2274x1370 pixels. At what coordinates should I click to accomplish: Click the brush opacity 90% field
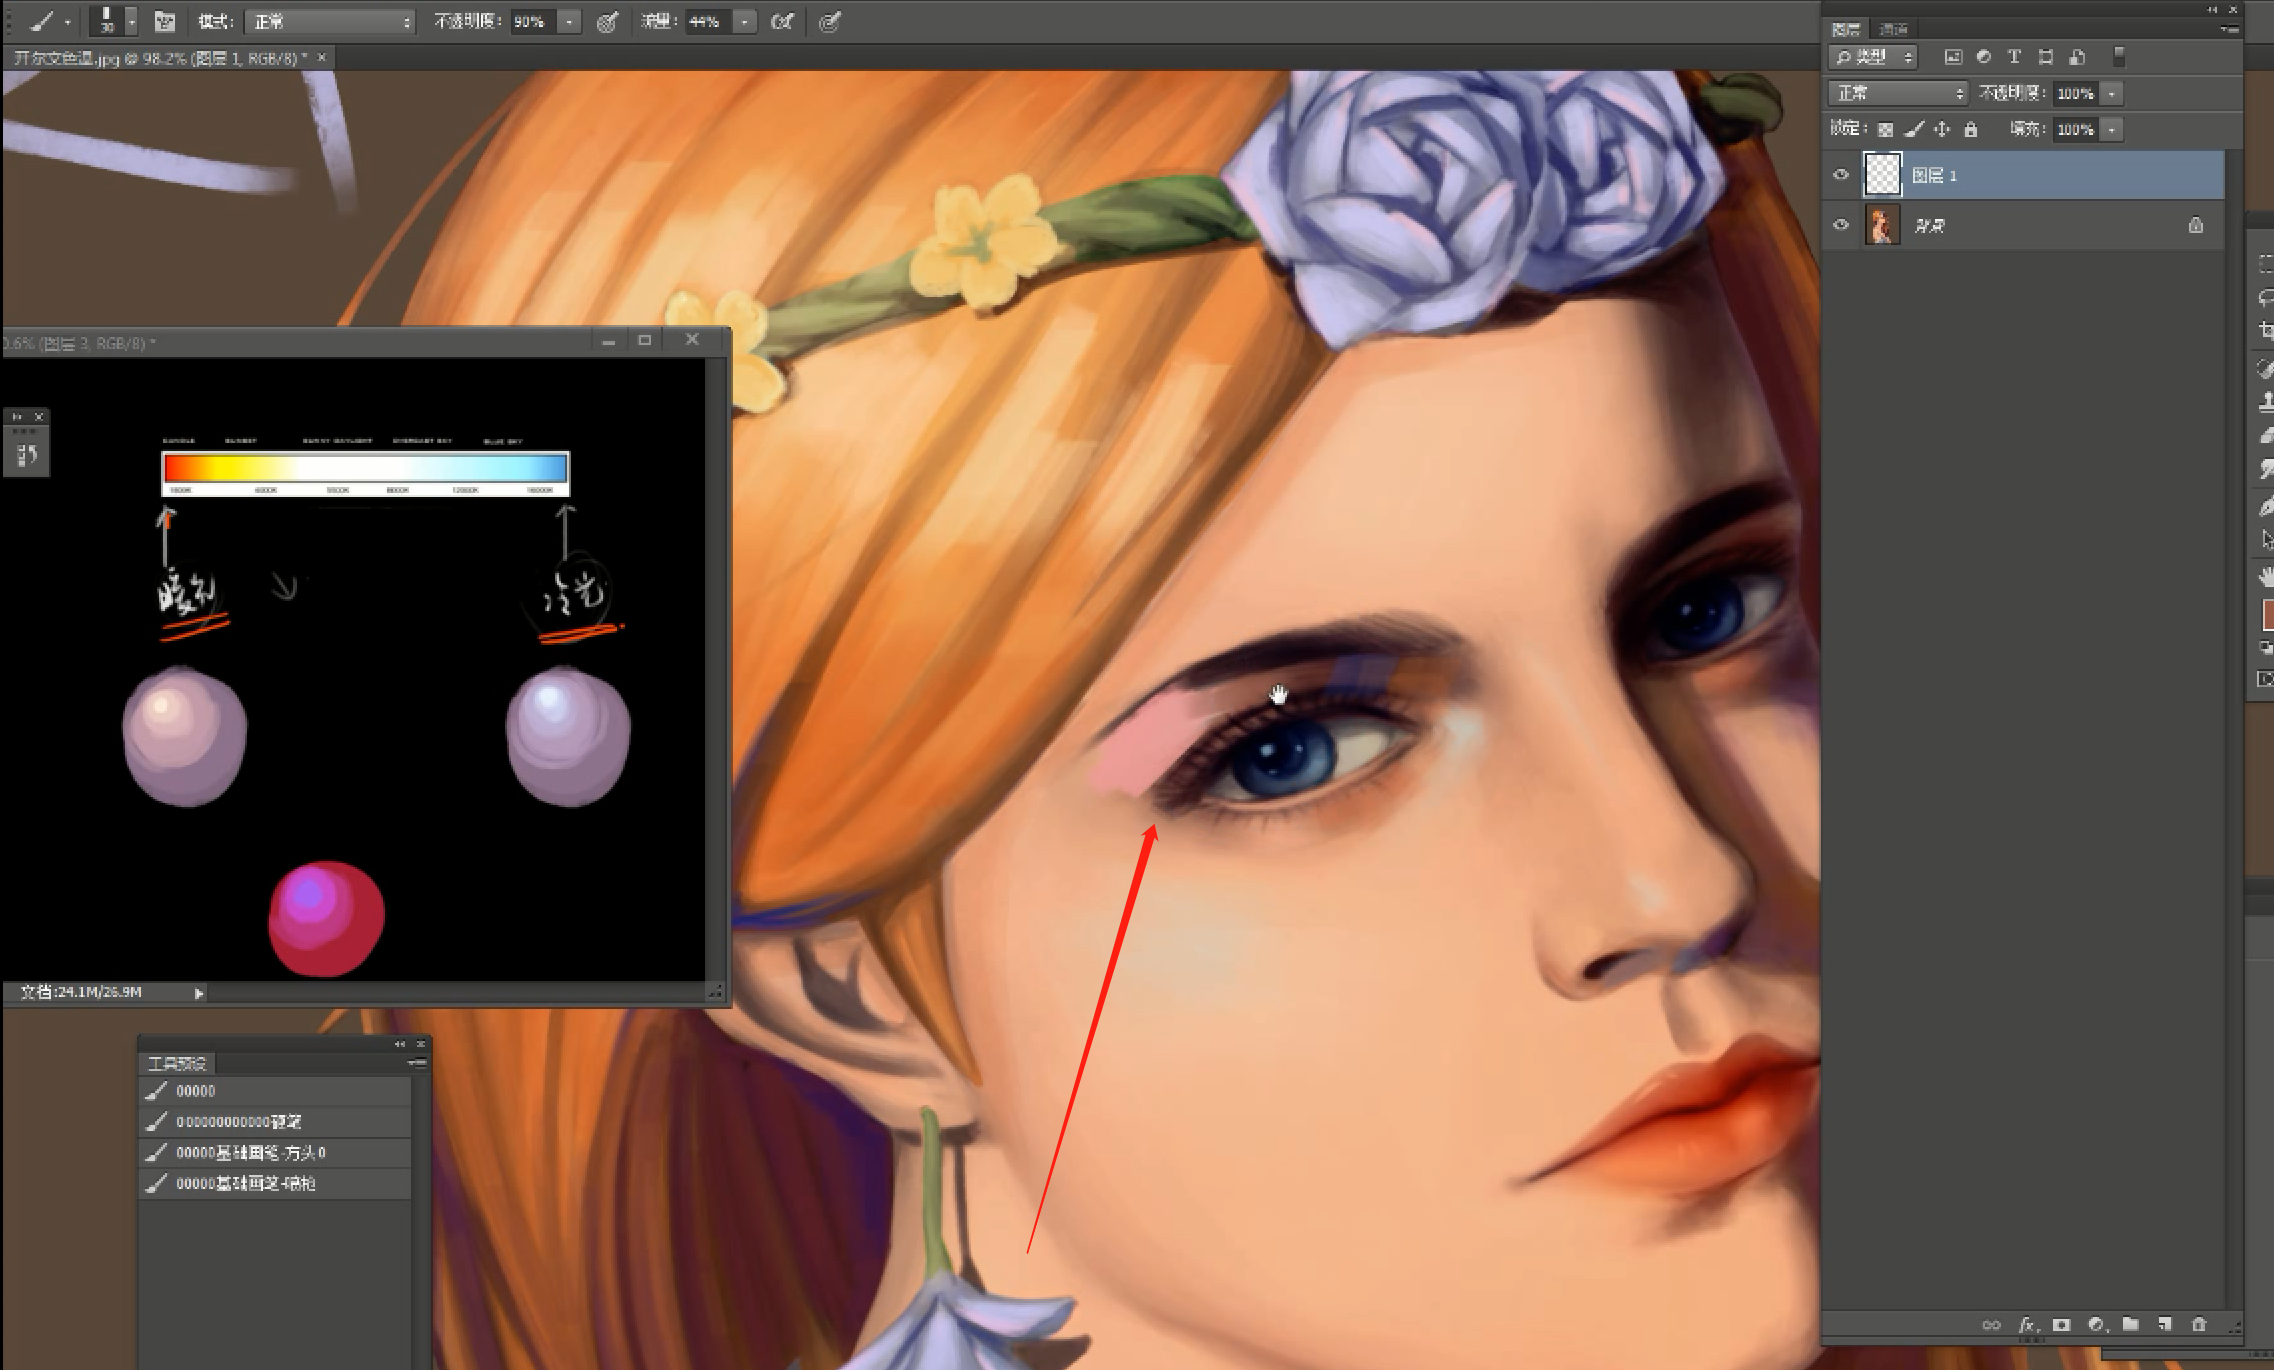[x=531, y=21]
